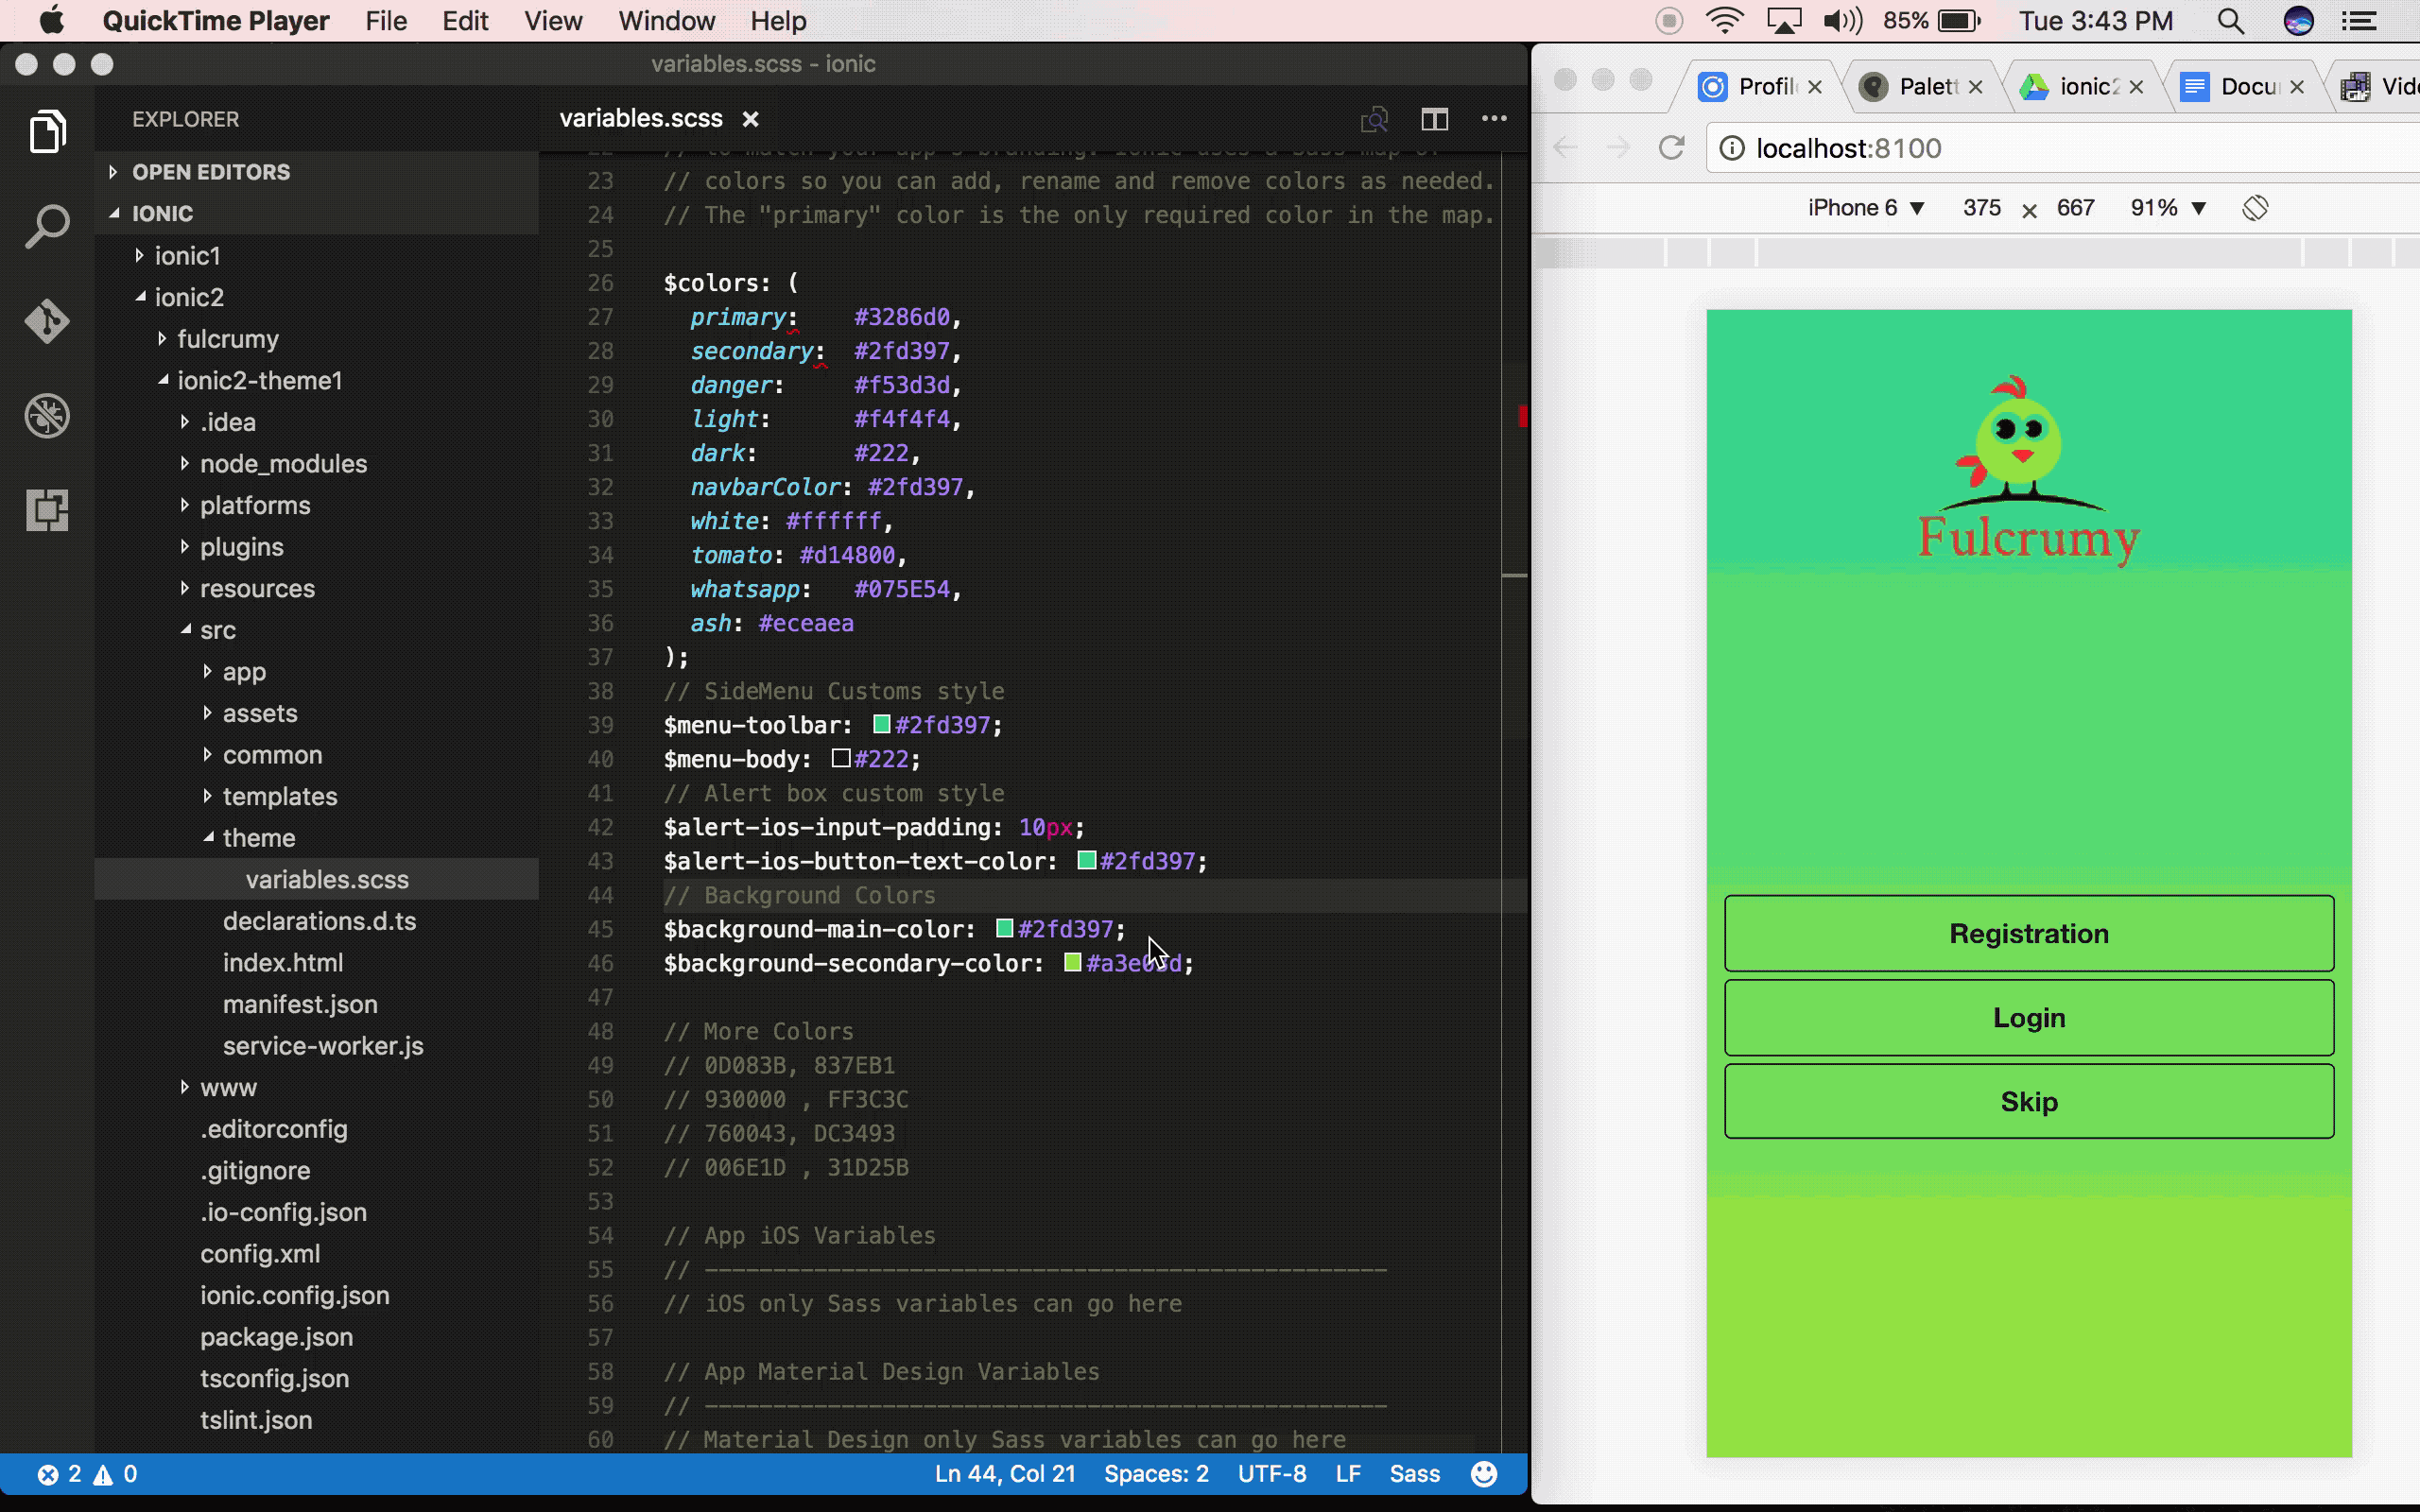
Task: Expand the node_modules folder
Action: coord(283,464)
